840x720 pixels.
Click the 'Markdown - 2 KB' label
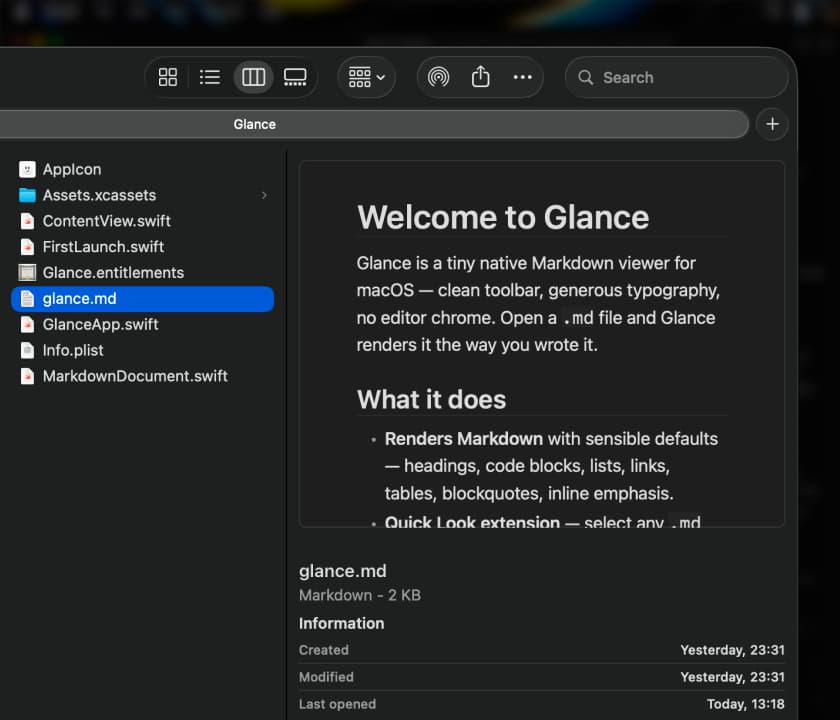pyautogui.click(x=360, y=595)
